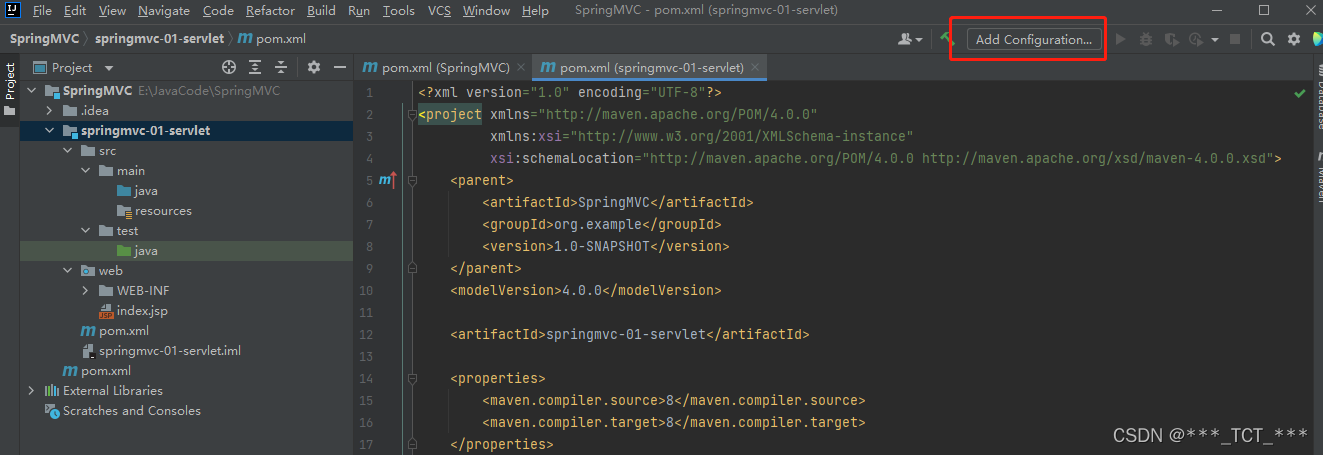Expand the External Libraries node

tap(32, 391)
